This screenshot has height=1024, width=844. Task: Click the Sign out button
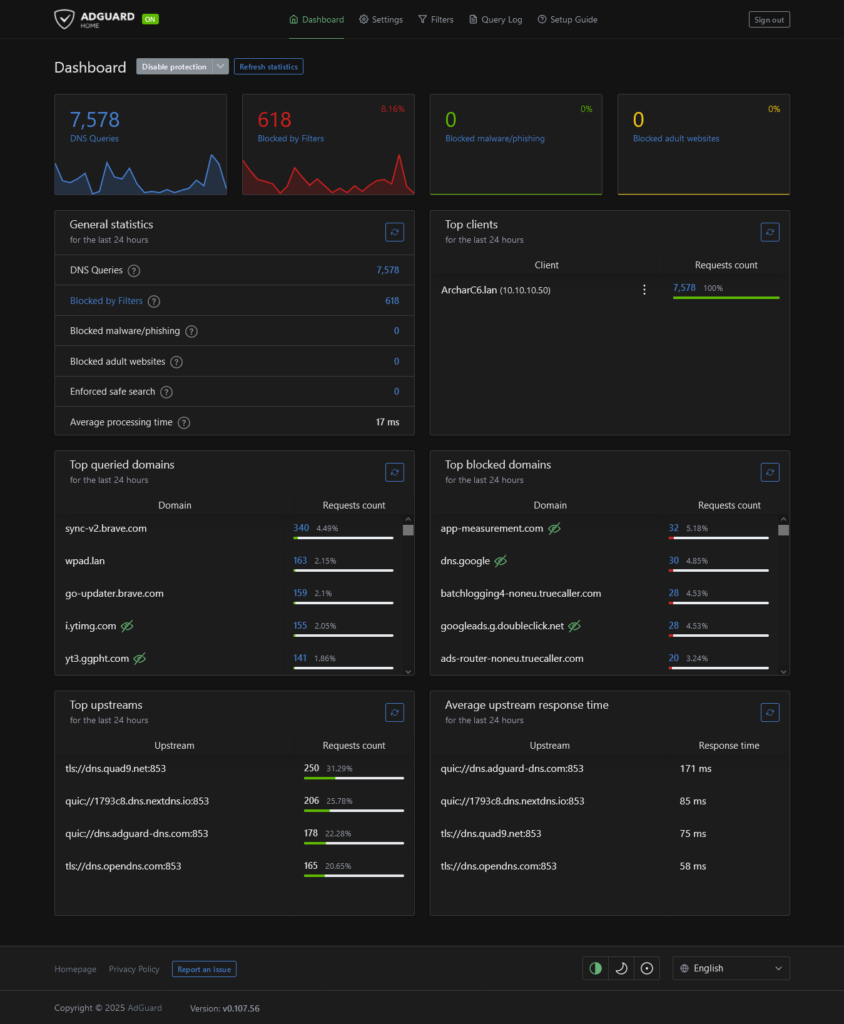769,19
